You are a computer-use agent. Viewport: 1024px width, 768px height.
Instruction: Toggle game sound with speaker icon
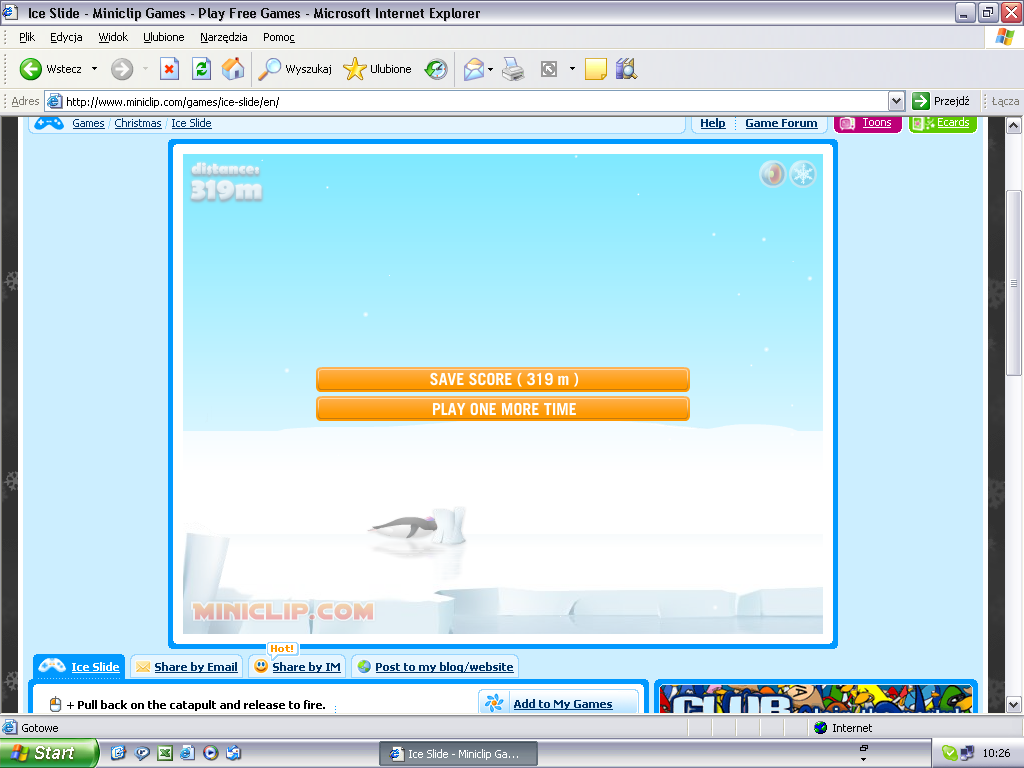coord(773,174)
